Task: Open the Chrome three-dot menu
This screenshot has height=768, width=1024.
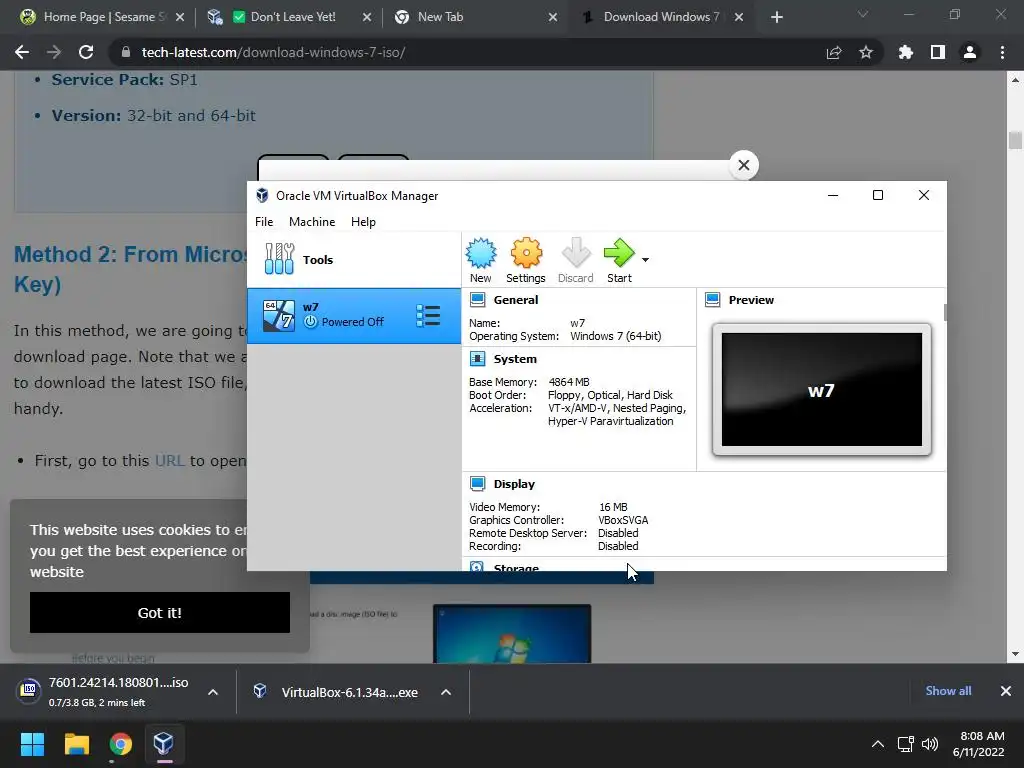Action: pos(1002,52)
